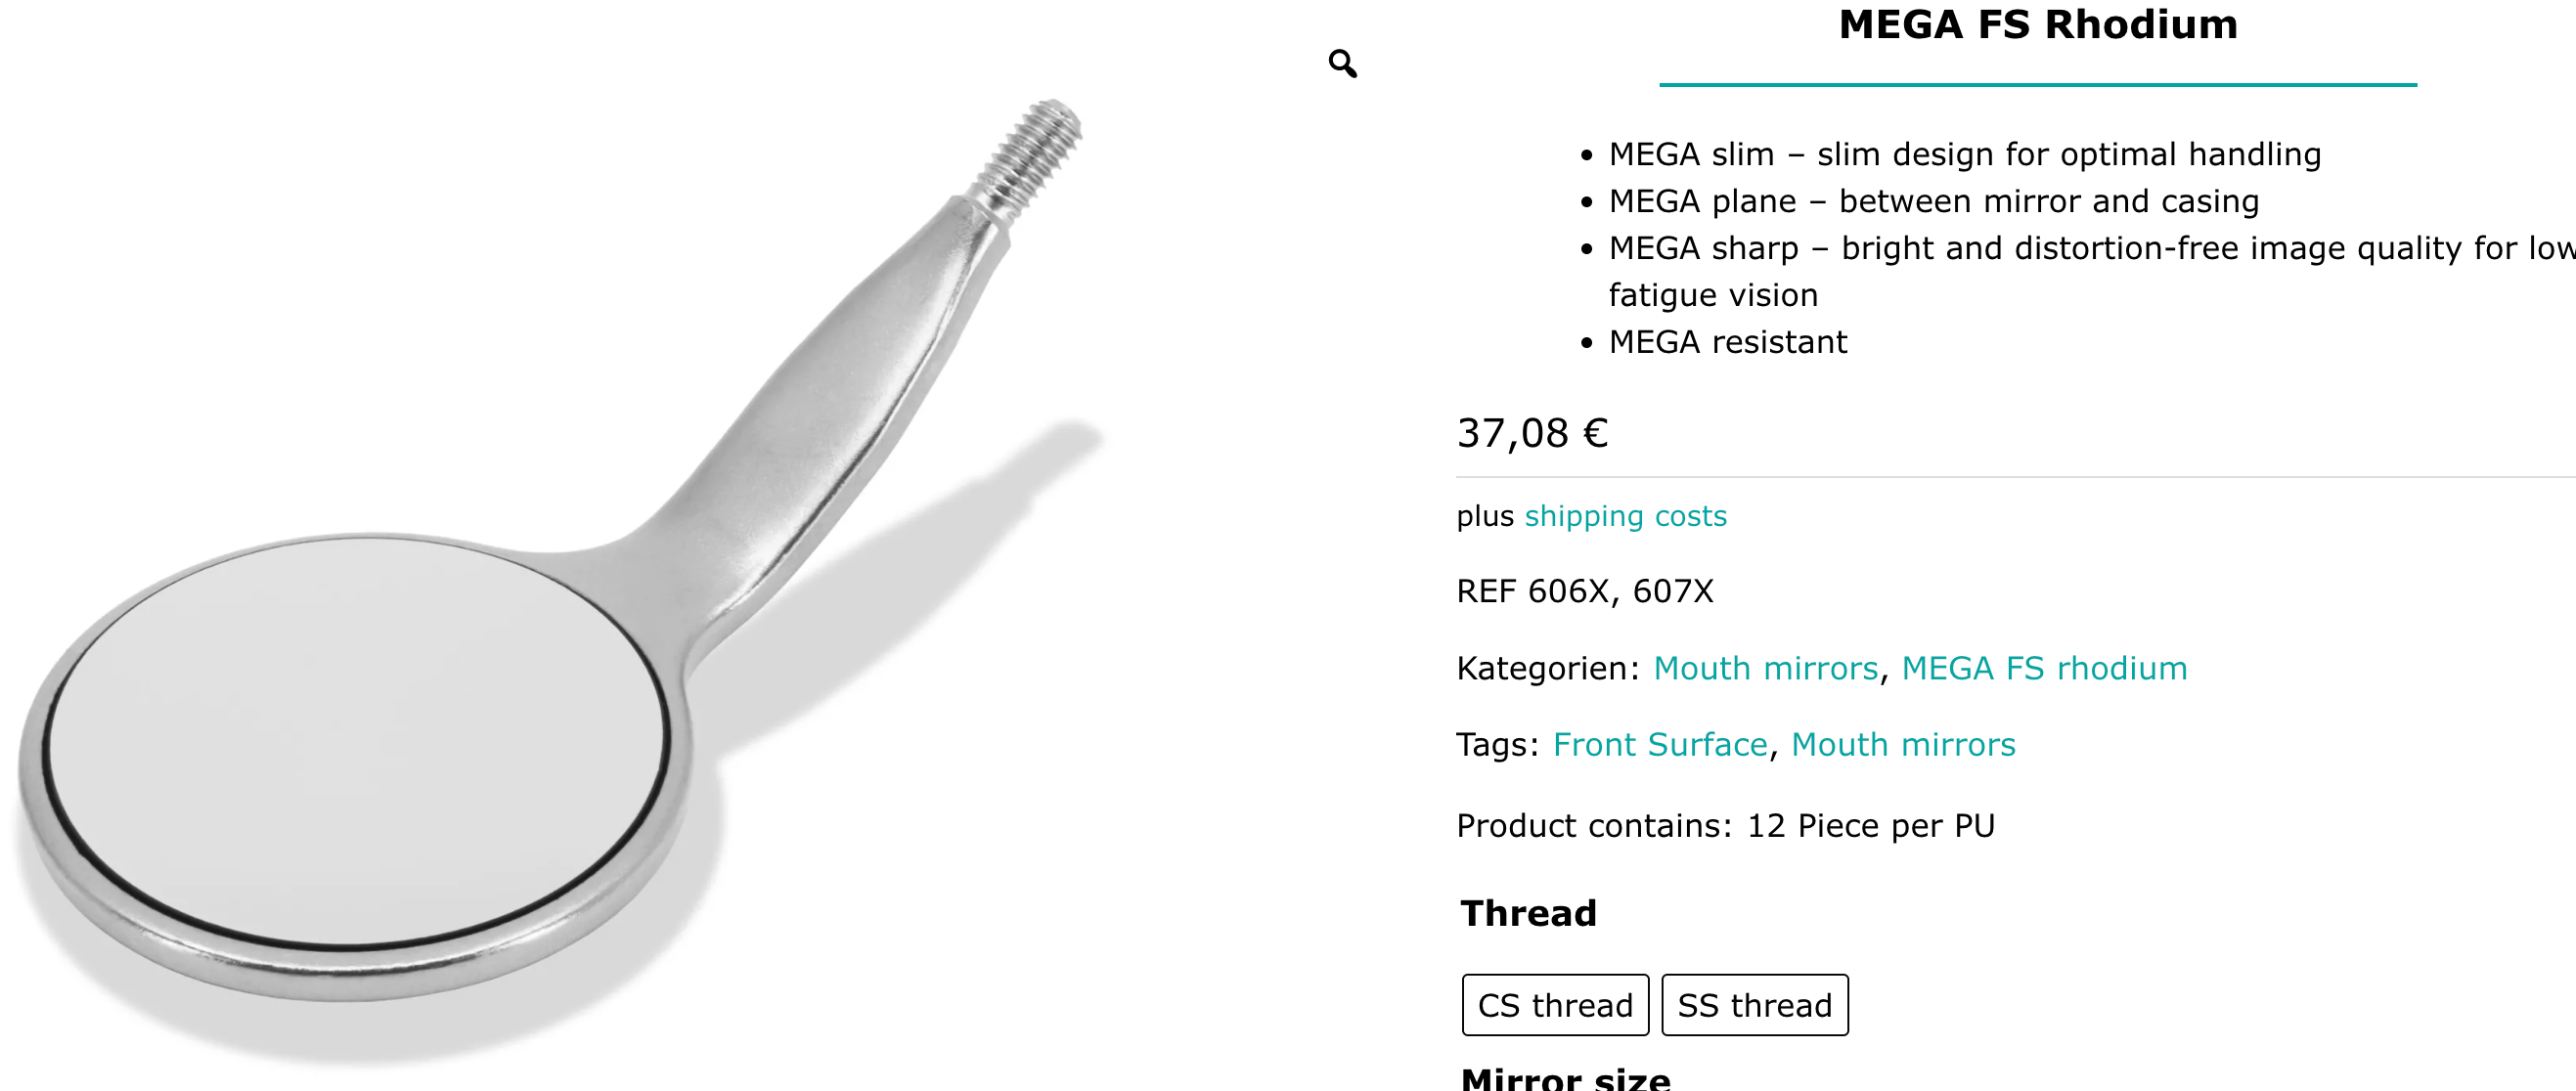The height and width of the screenshot is (1091, 2576).
Task: Open the shipping costs link
Action: point(1625,516)
